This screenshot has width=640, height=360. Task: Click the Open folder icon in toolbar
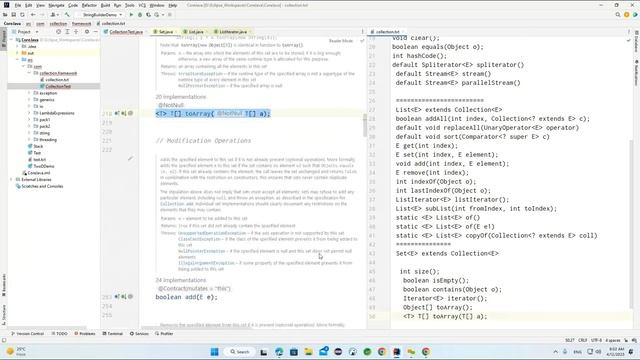5,15
